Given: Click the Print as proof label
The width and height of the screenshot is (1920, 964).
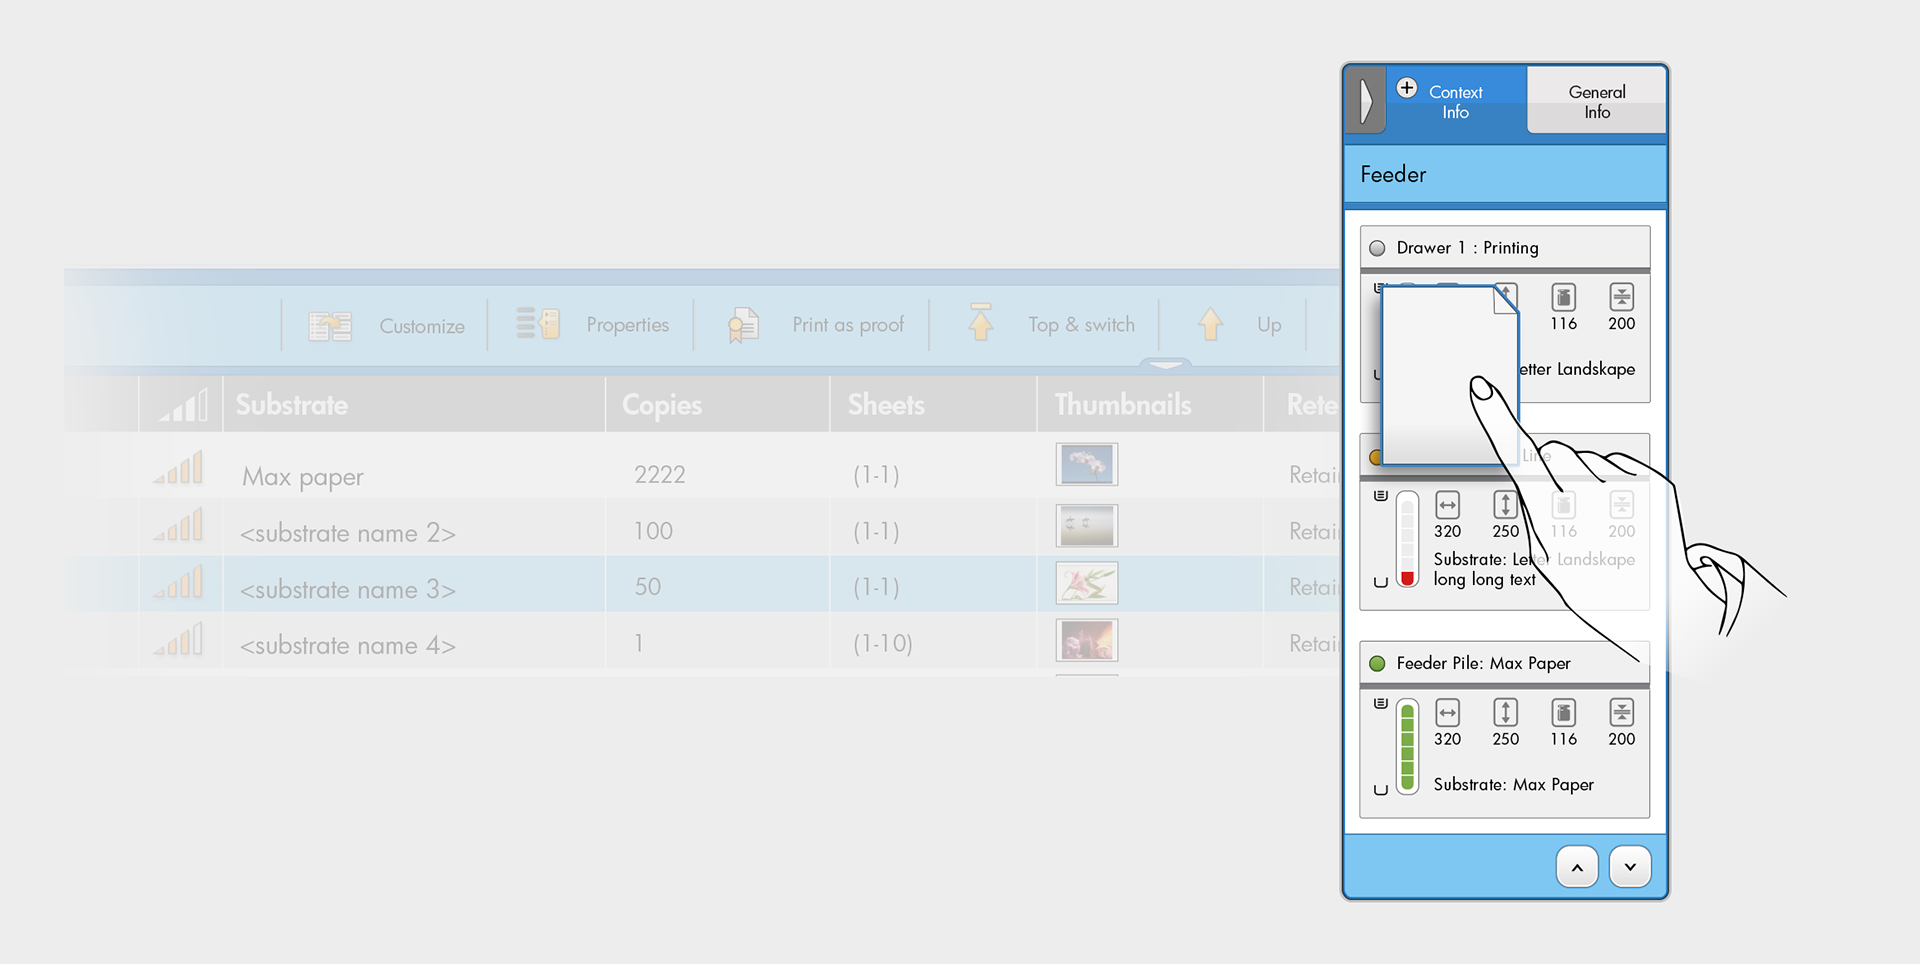Looking at the screenshot, I should tap(848, 325).
